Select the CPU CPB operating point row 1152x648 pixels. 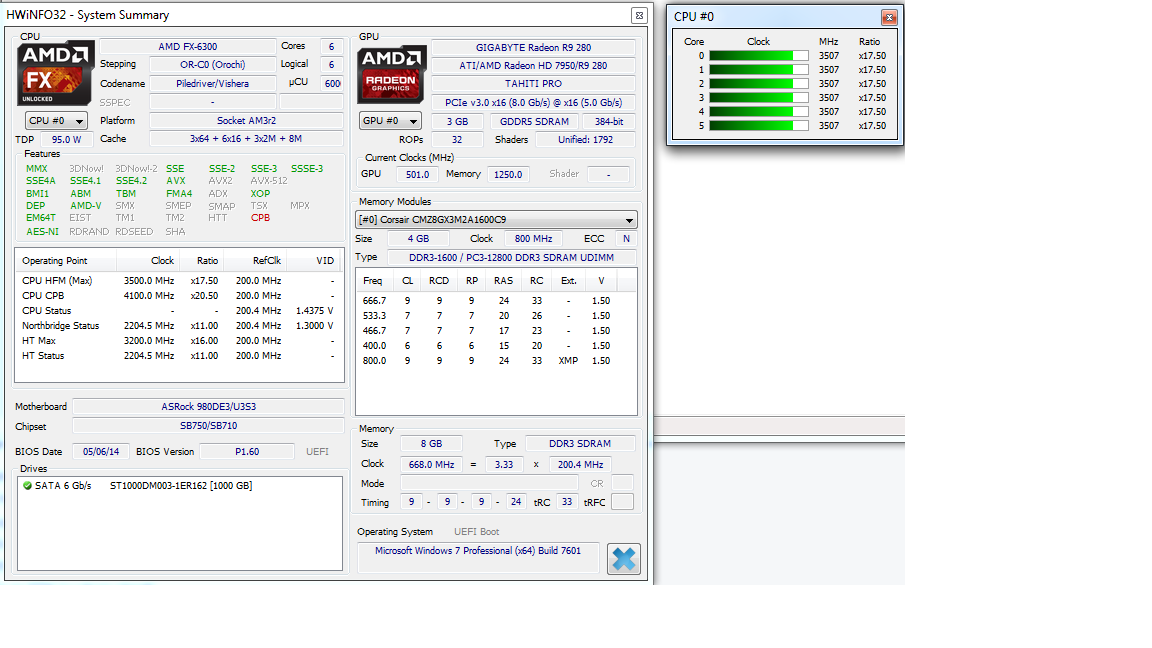click(179, 295)
